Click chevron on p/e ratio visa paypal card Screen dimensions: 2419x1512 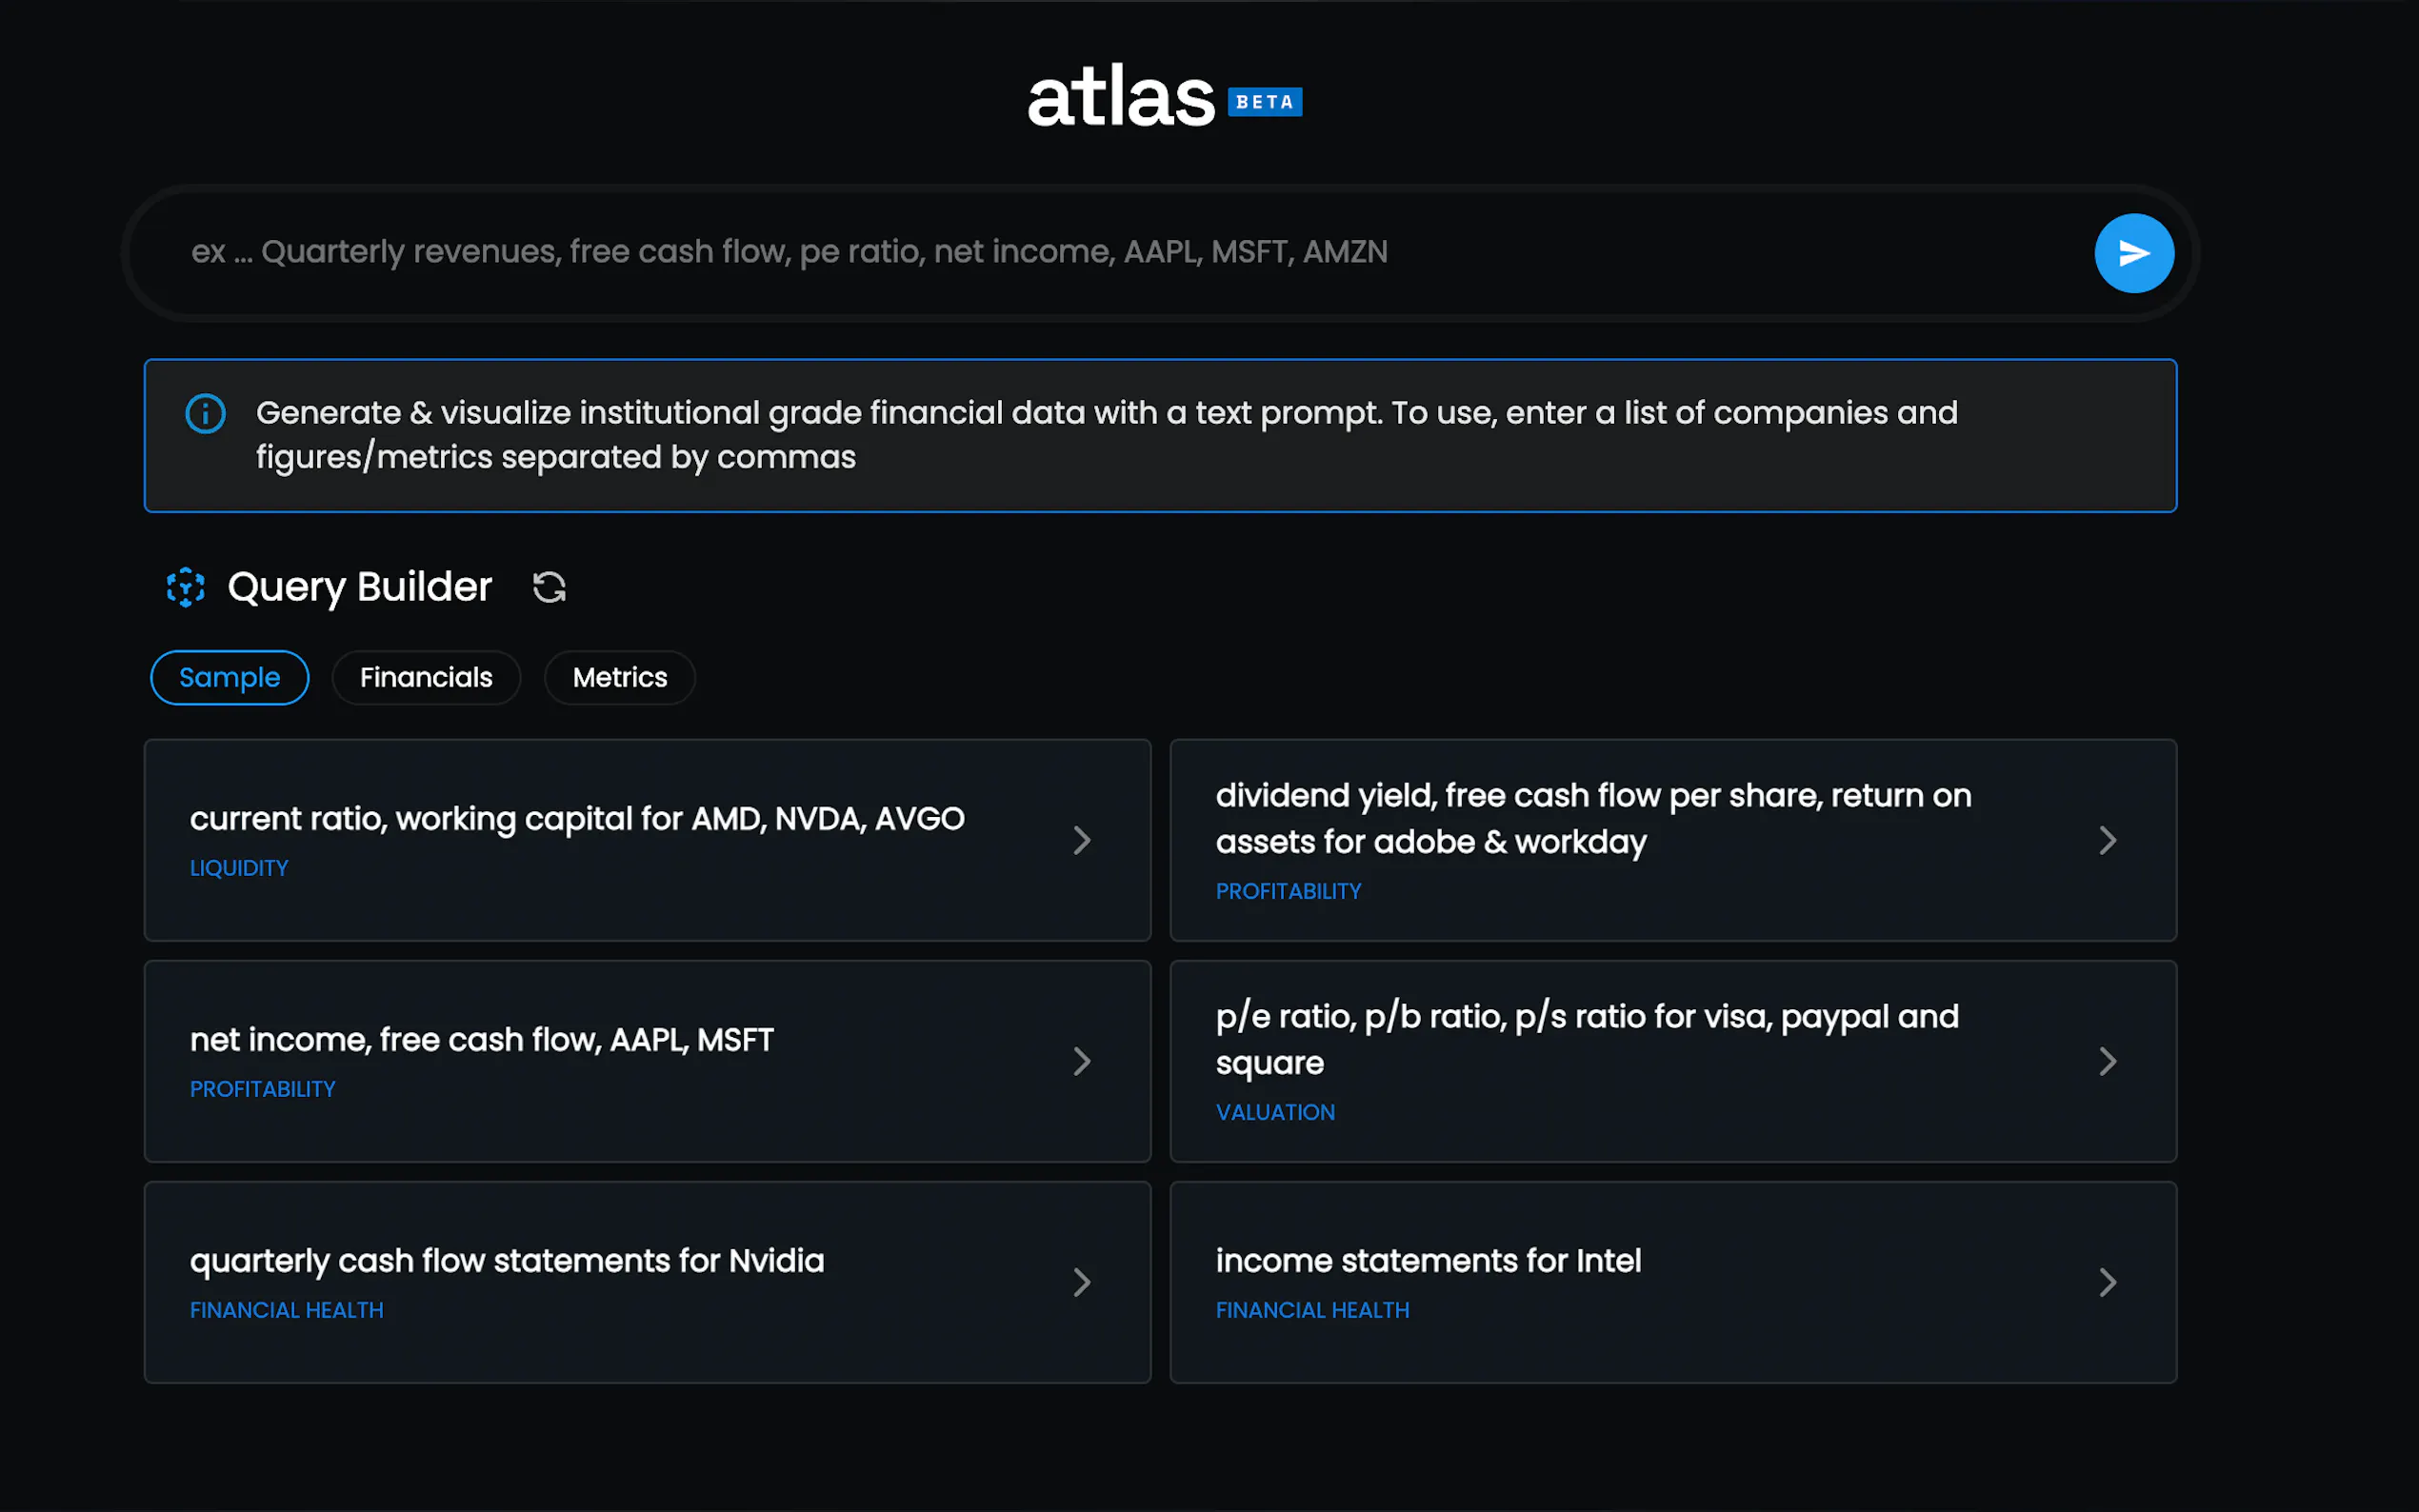coord(2107,1061)
